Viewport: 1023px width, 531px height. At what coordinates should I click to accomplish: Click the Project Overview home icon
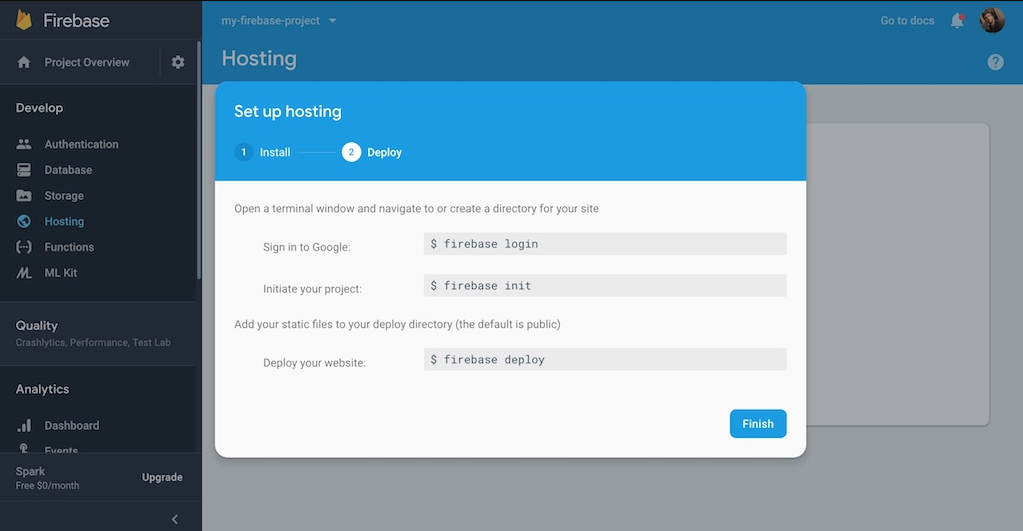coord(24,62)
